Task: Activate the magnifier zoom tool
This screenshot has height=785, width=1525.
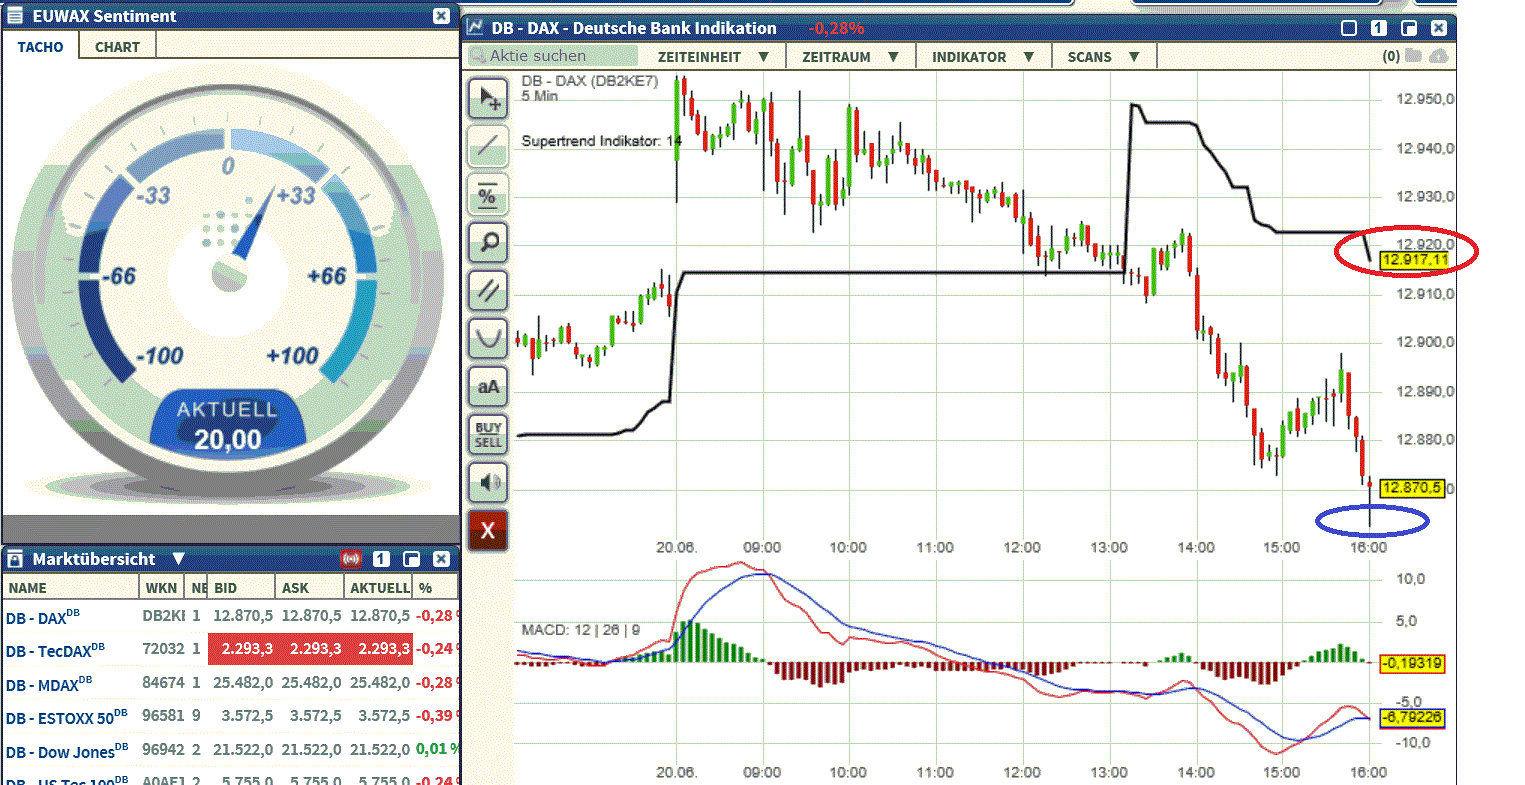Action: 488,243
